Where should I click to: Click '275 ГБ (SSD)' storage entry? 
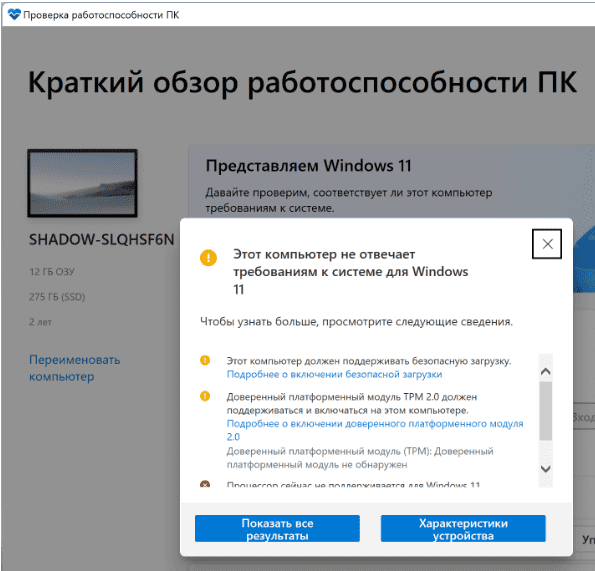pos(57,297)
